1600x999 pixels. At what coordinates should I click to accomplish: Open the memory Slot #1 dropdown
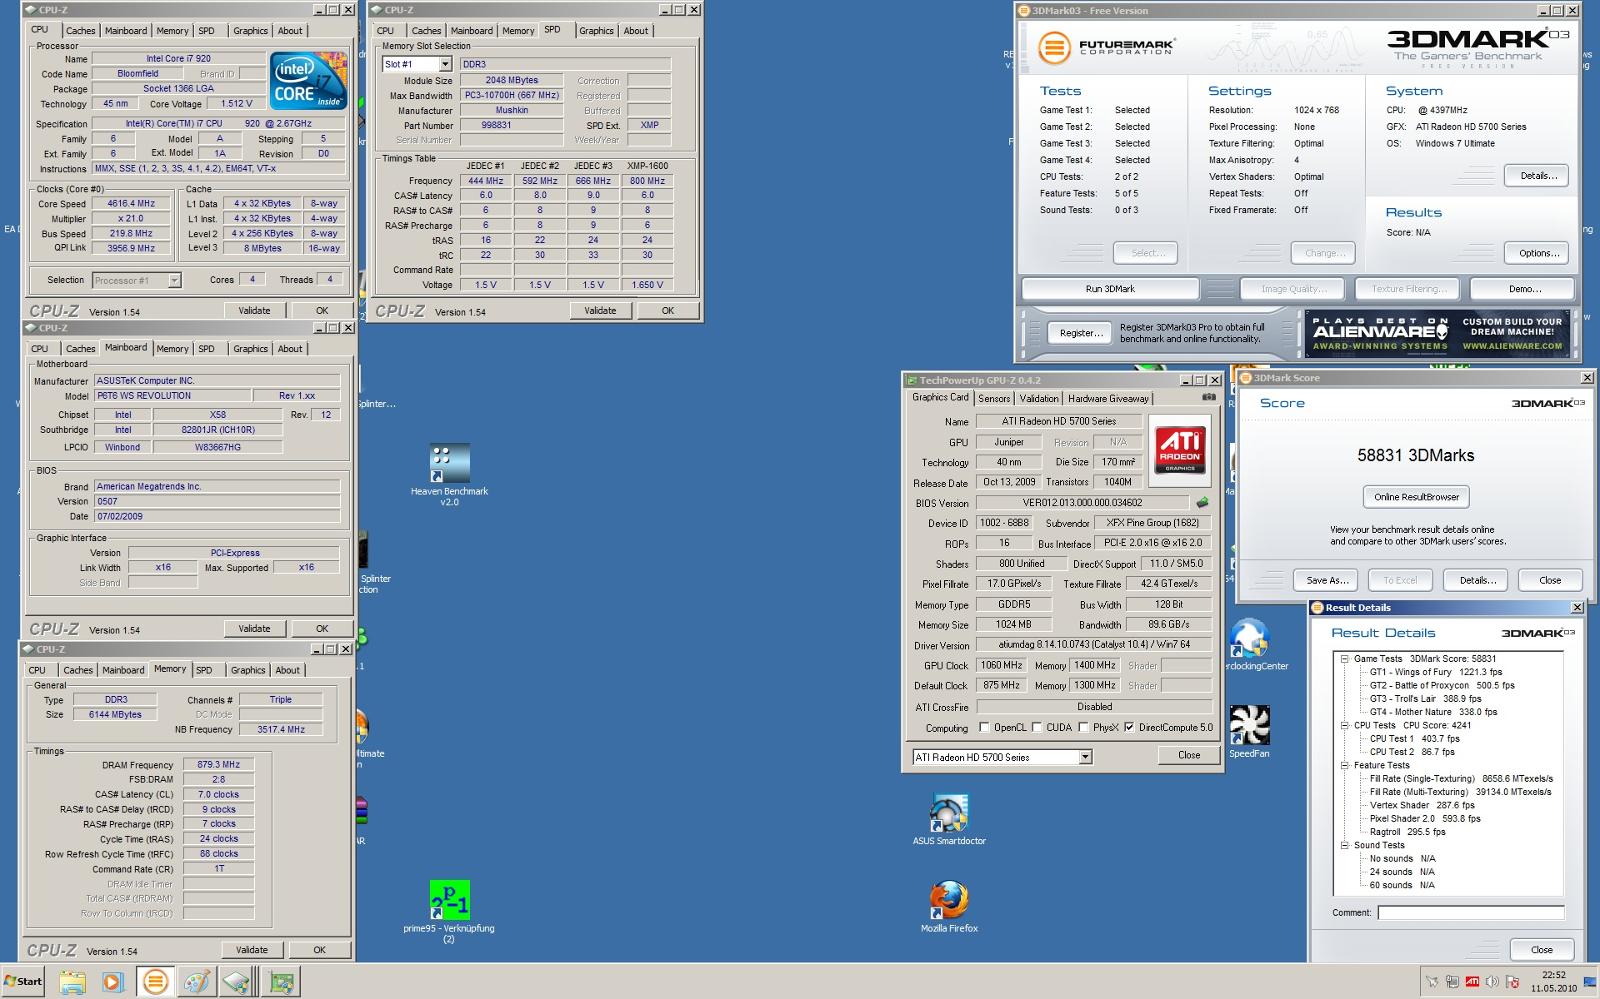tap(445, 64)
